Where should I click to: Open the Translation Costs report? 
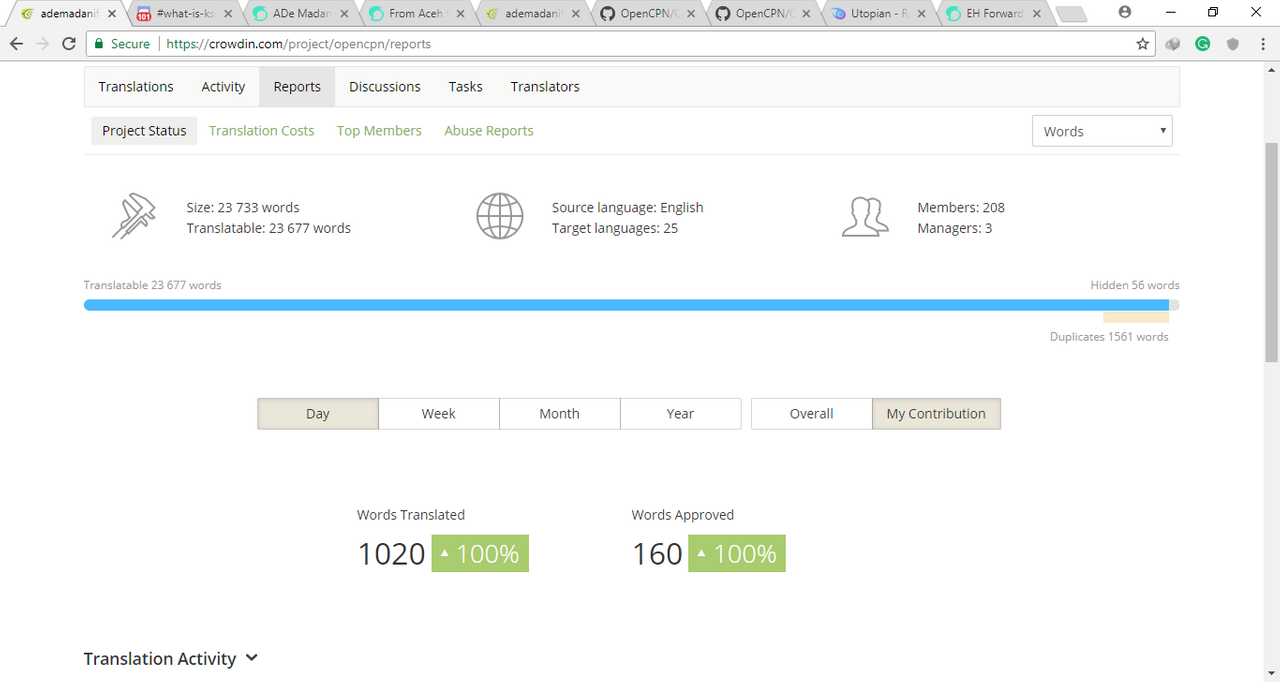[x=261, y=131]
